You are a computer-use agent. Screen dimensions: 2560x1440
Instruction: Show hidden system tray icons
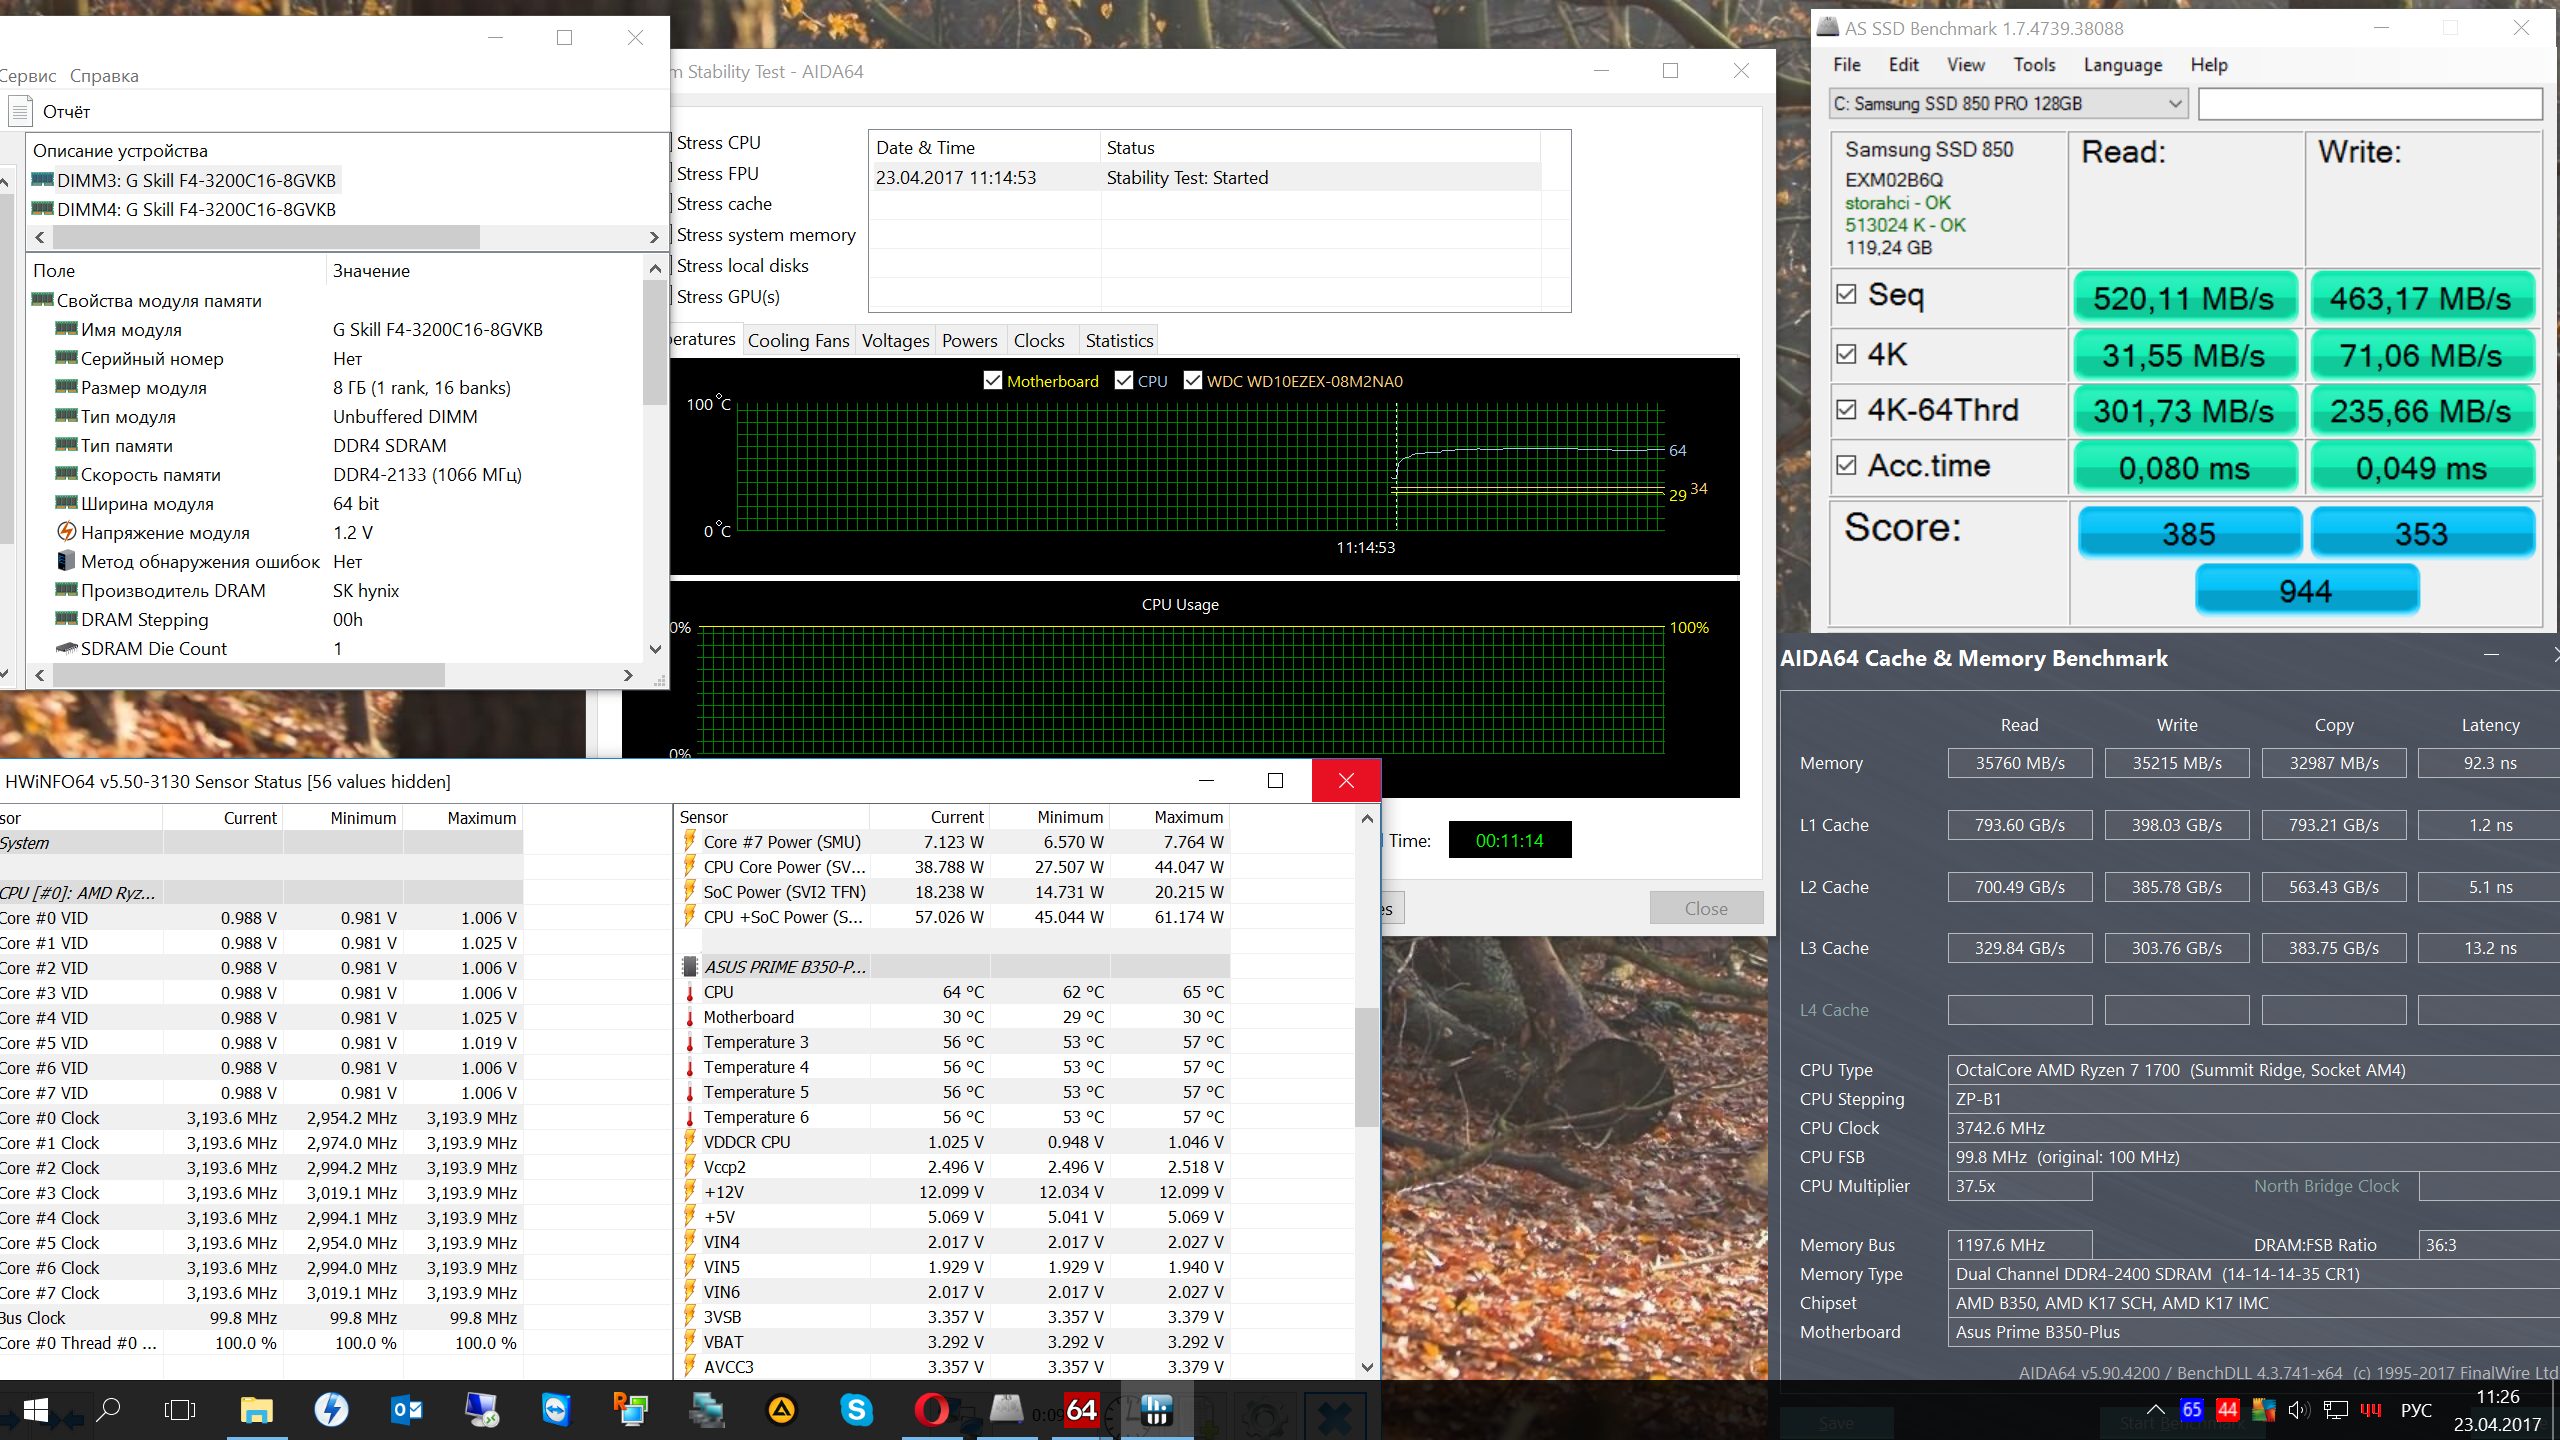(2155, 1410)
